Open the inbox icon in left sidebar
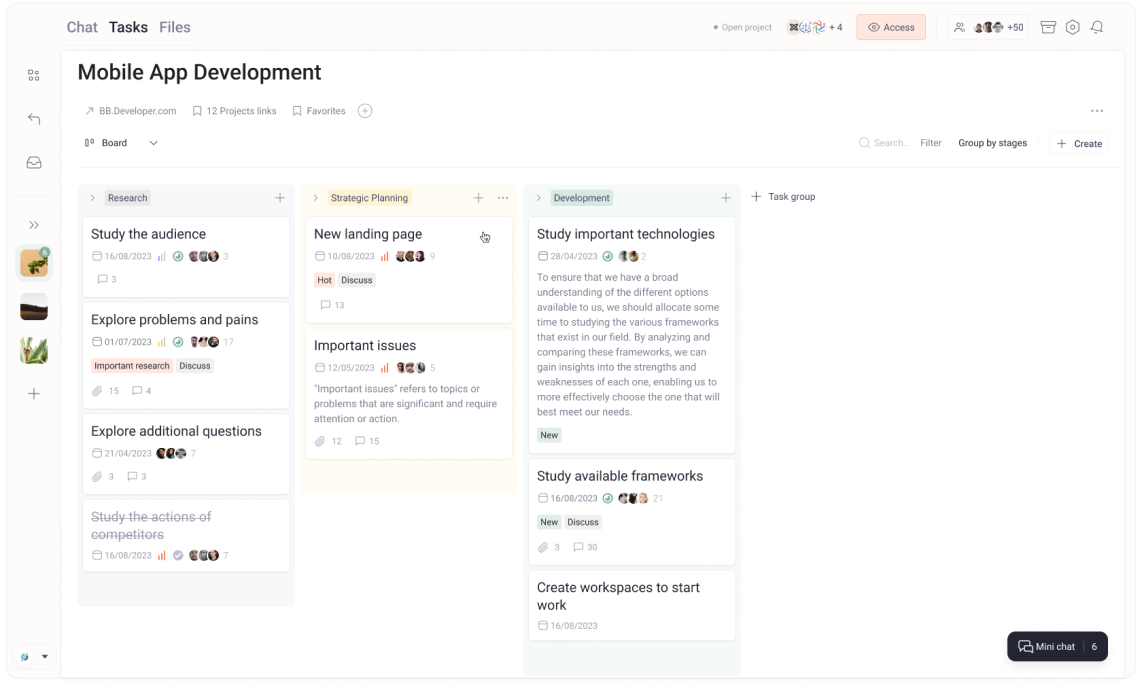Image resolution: width=1142 pixels, height=688 pixels. point(34,162)
